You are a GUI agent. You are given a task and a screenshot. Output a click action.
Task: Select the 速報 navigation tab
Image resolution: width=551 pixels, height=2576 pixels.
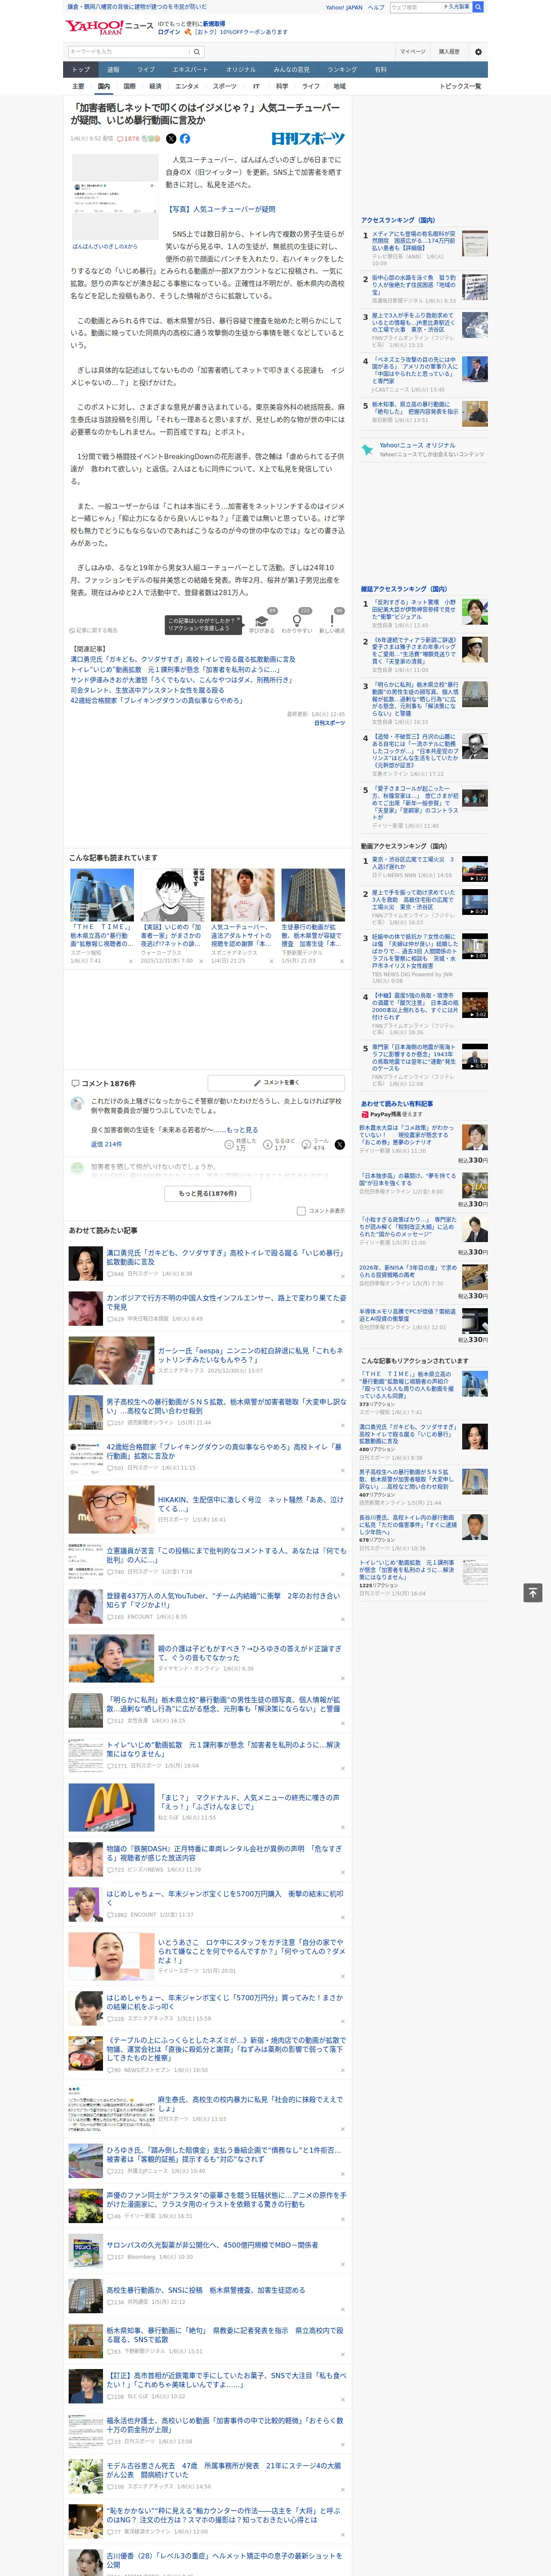pos(113,70)
